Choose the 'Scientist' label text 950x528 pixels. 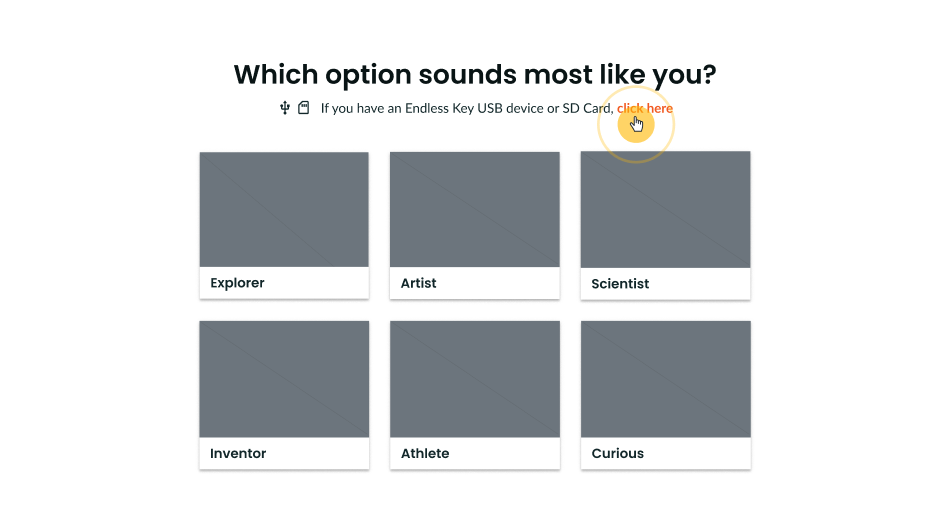click(620, 284)
